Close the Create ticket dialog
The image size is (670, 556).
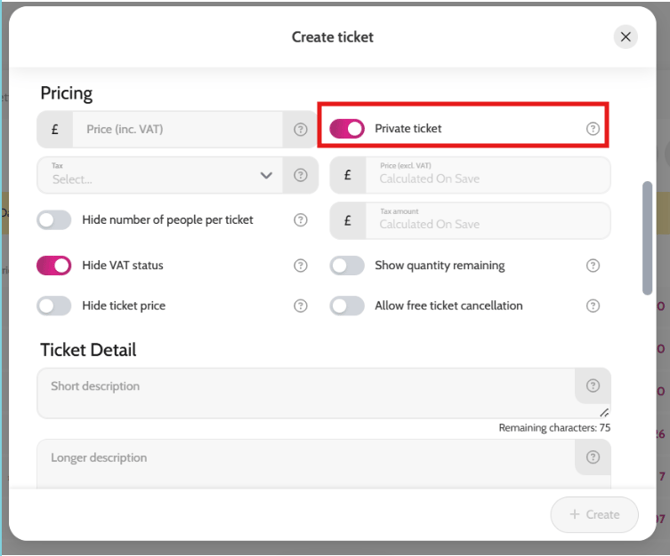pos(625,37)
